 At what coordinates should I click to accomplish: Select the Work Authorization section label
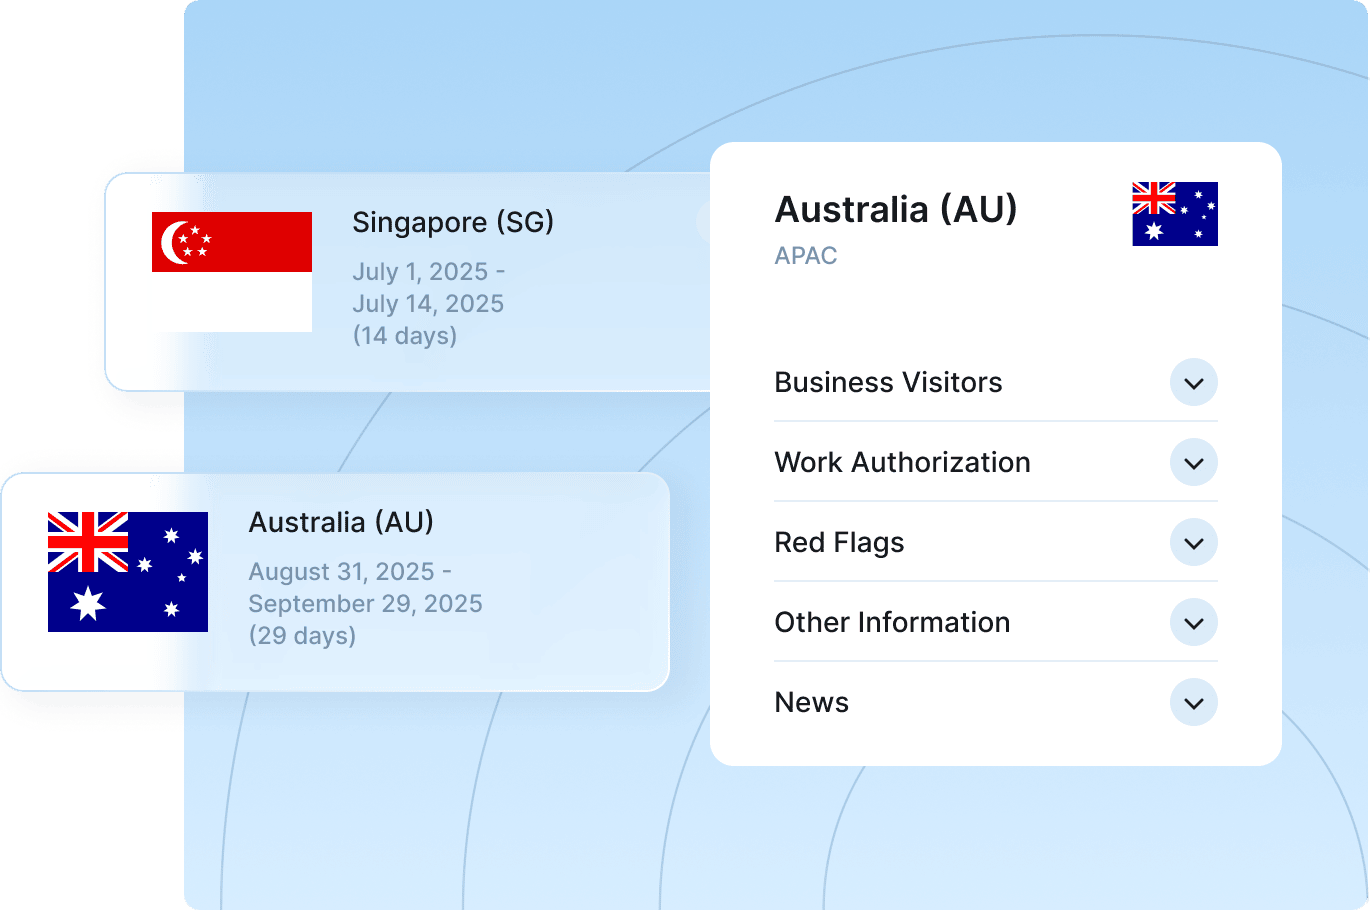(901, 463)
